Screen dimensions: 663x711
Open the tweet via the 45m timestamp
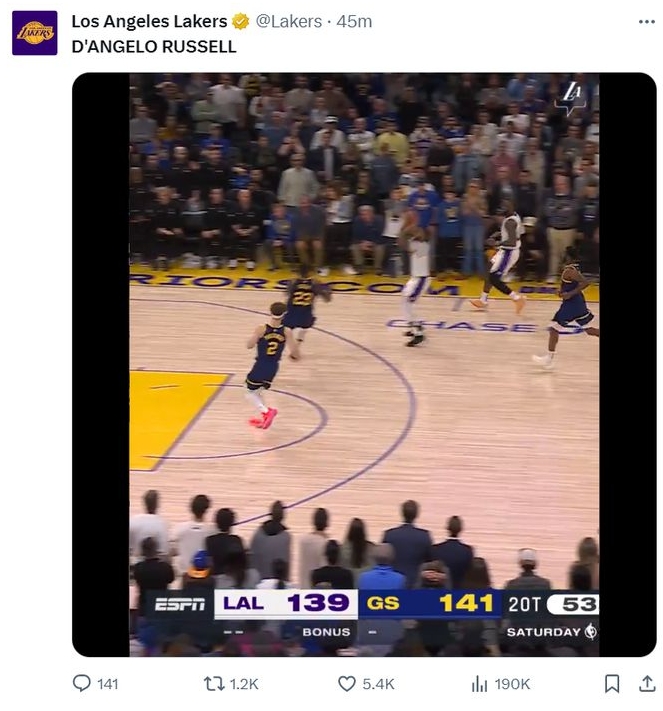coord(354,22)
